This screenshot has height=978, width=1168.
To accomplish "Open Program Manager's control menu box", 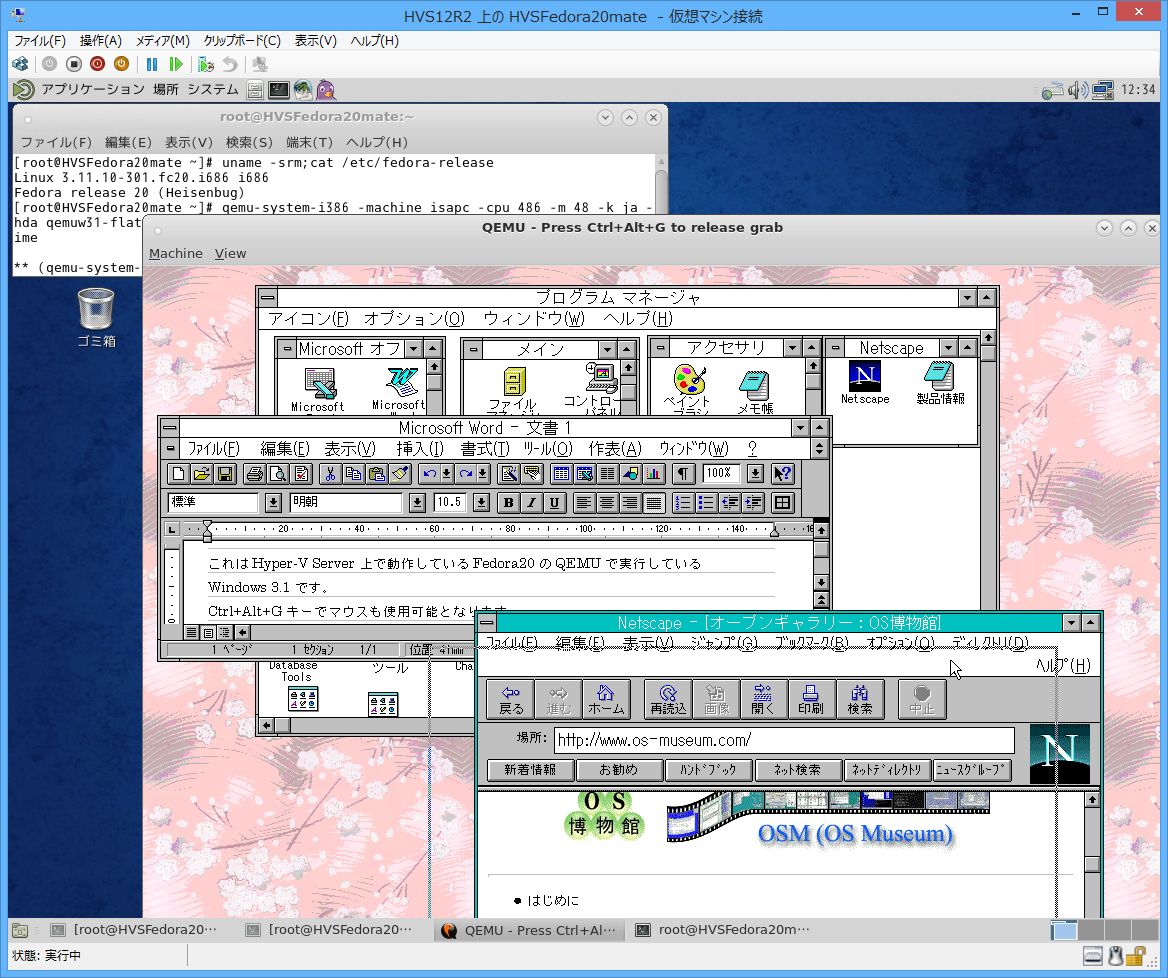I will coord(267,298).
